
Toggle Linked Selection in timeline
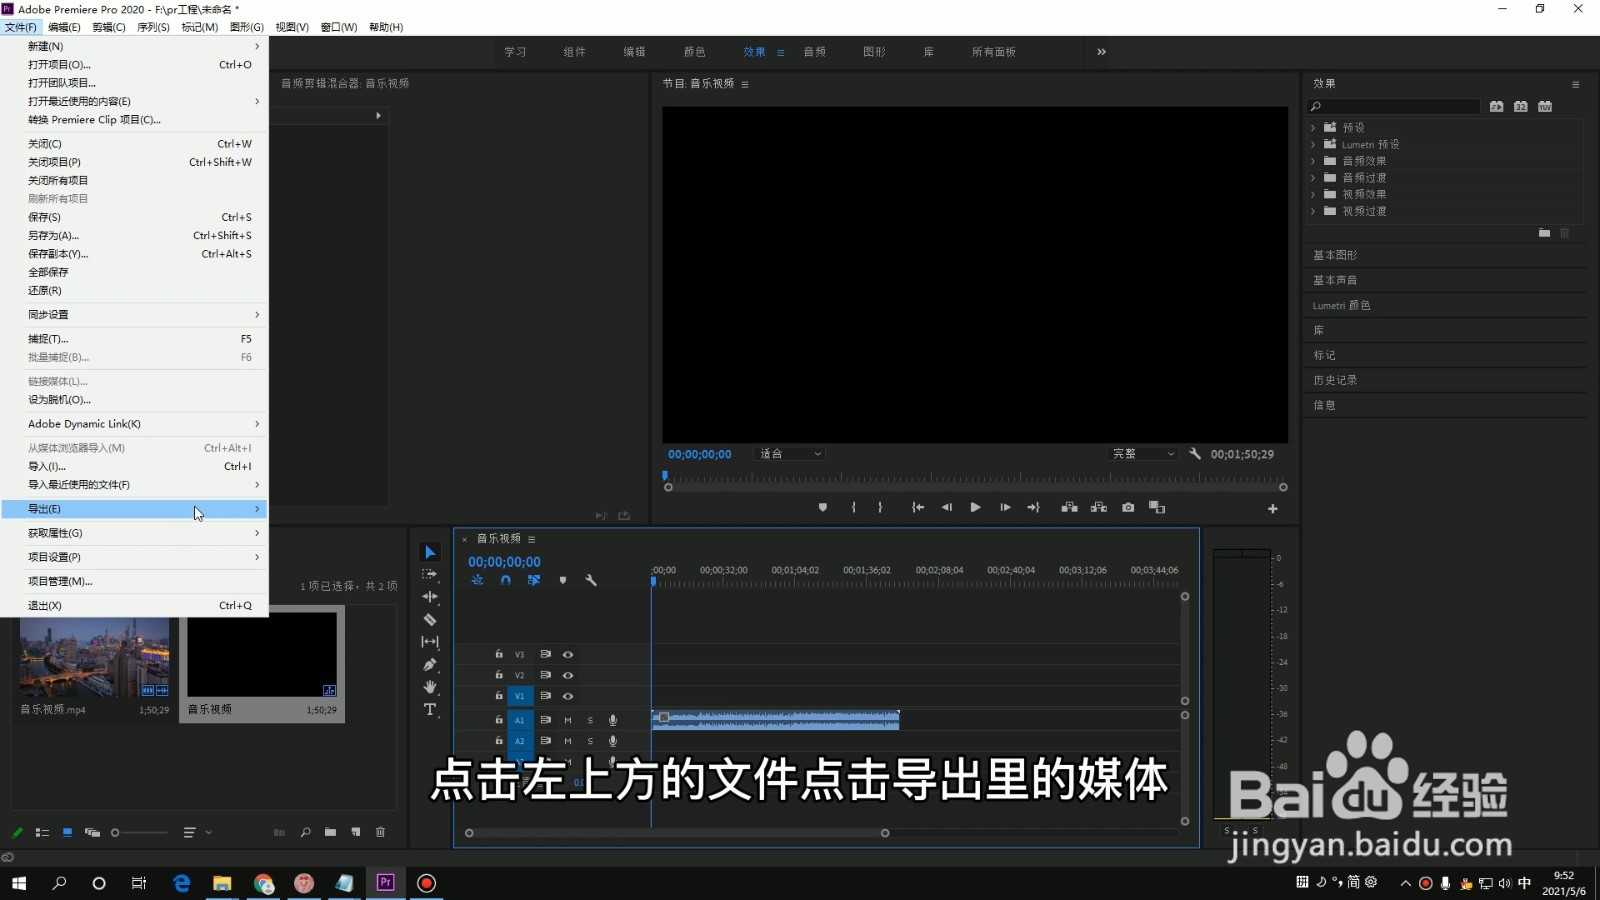tap(534, 580)
